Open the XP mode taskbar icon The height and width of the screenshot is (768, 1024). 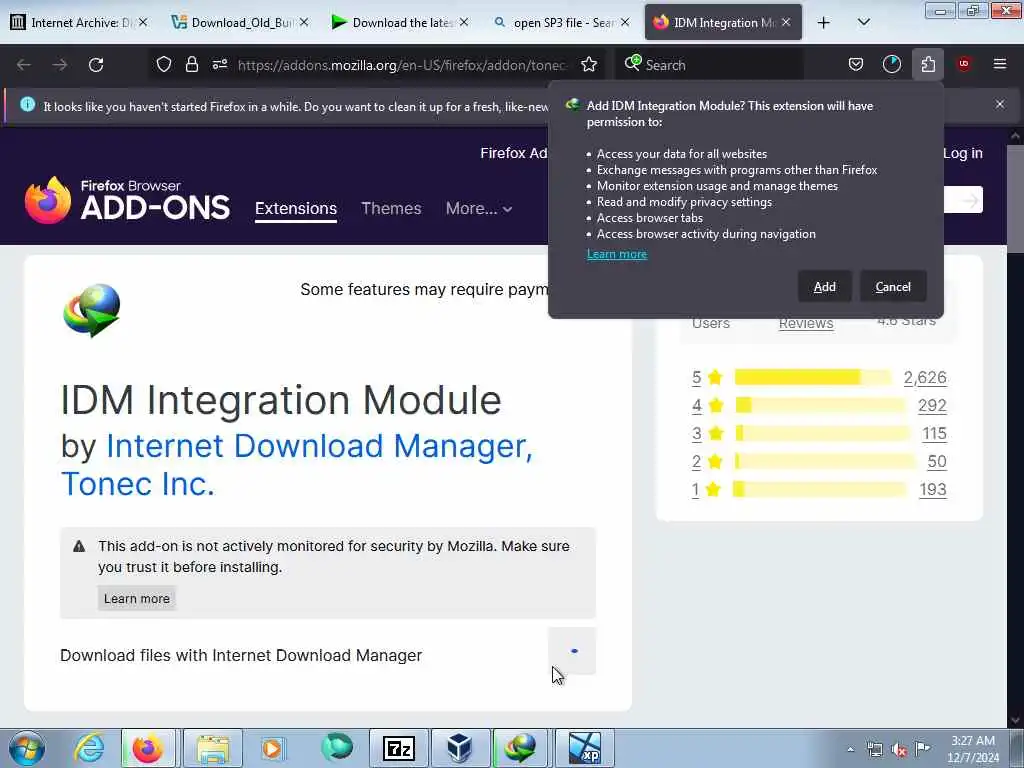click(x=584, y=748)
